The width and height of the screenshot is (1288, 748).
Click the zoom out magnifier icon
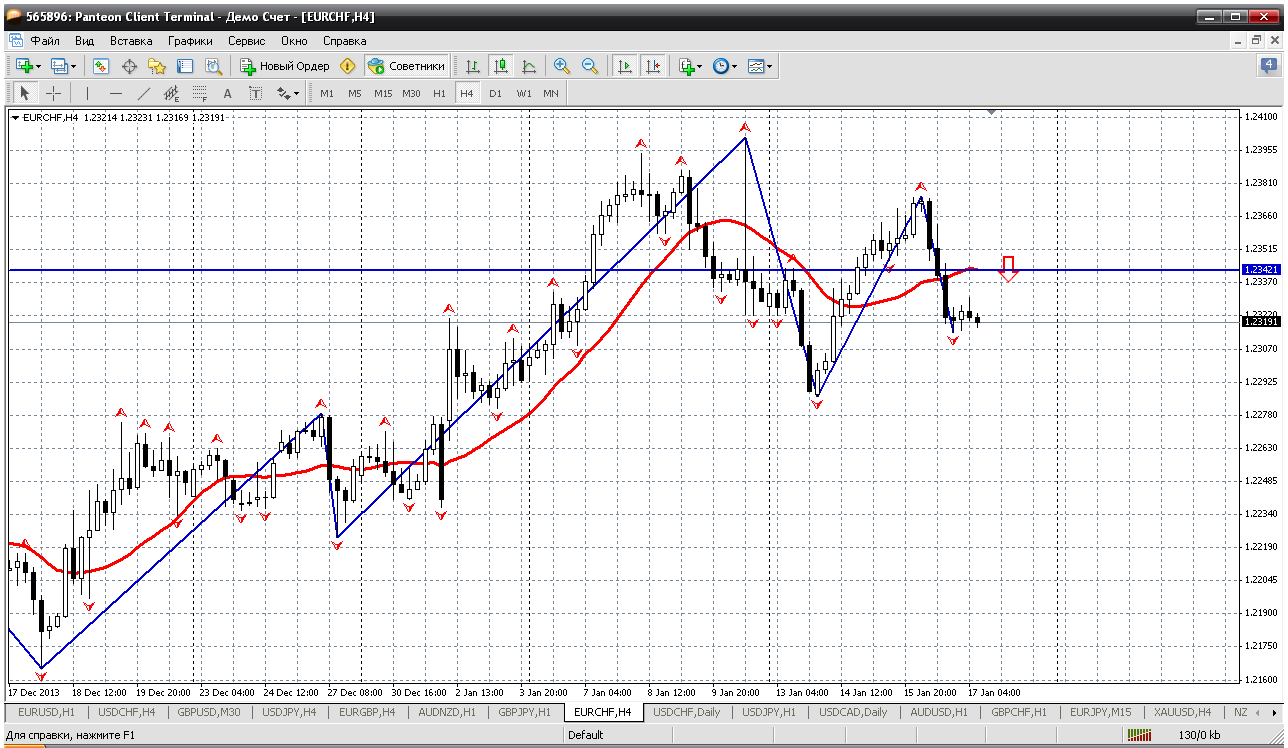coord(590,66)
